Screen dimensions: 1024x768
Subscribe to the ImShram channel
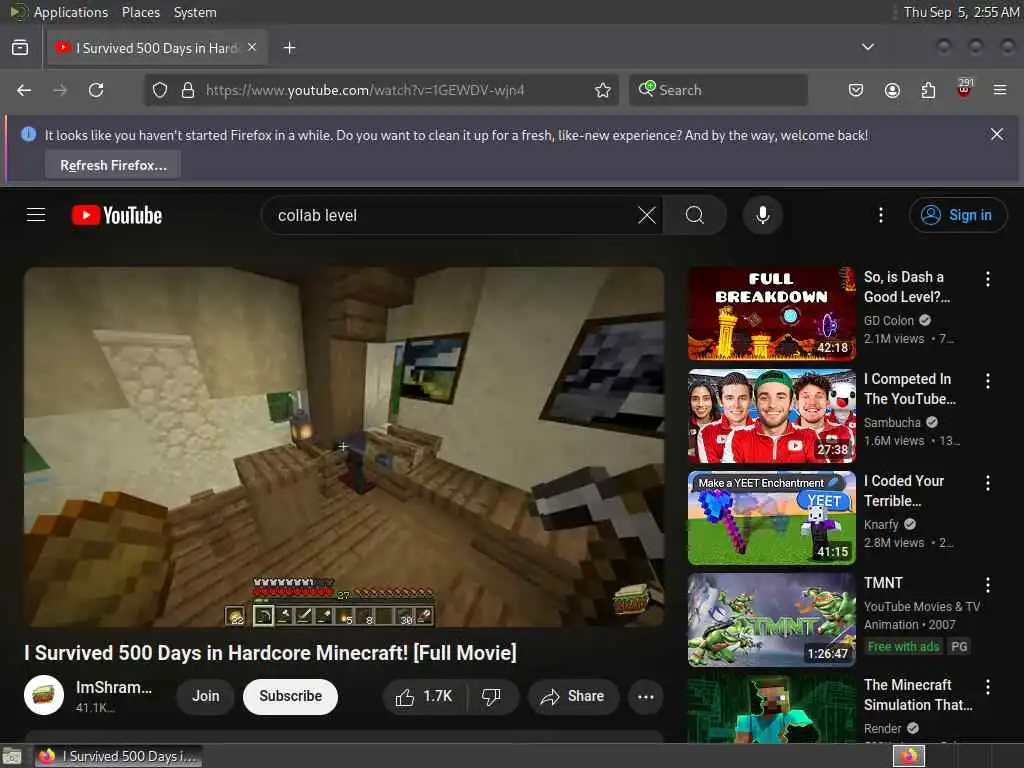click(x=290, y=696)
